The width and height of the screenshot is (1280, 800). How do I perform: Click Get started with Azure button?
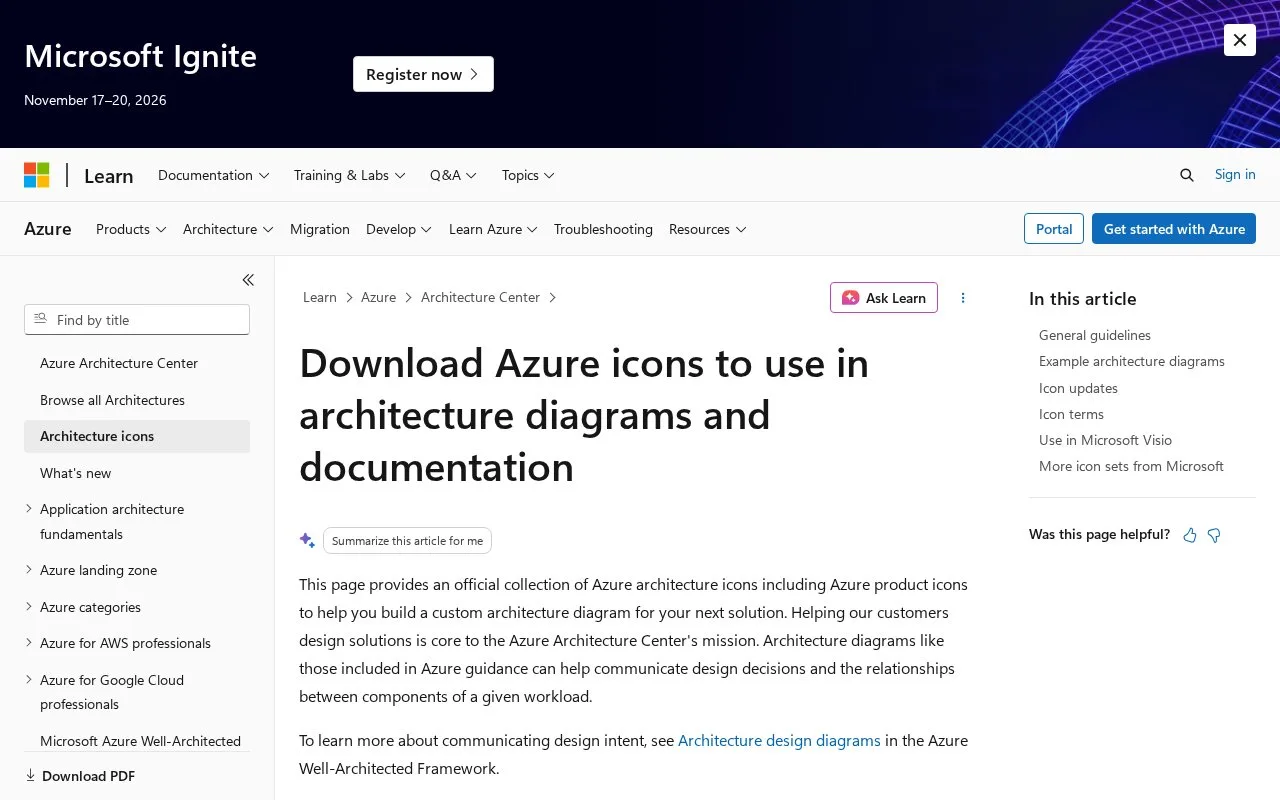[1174, 229]
